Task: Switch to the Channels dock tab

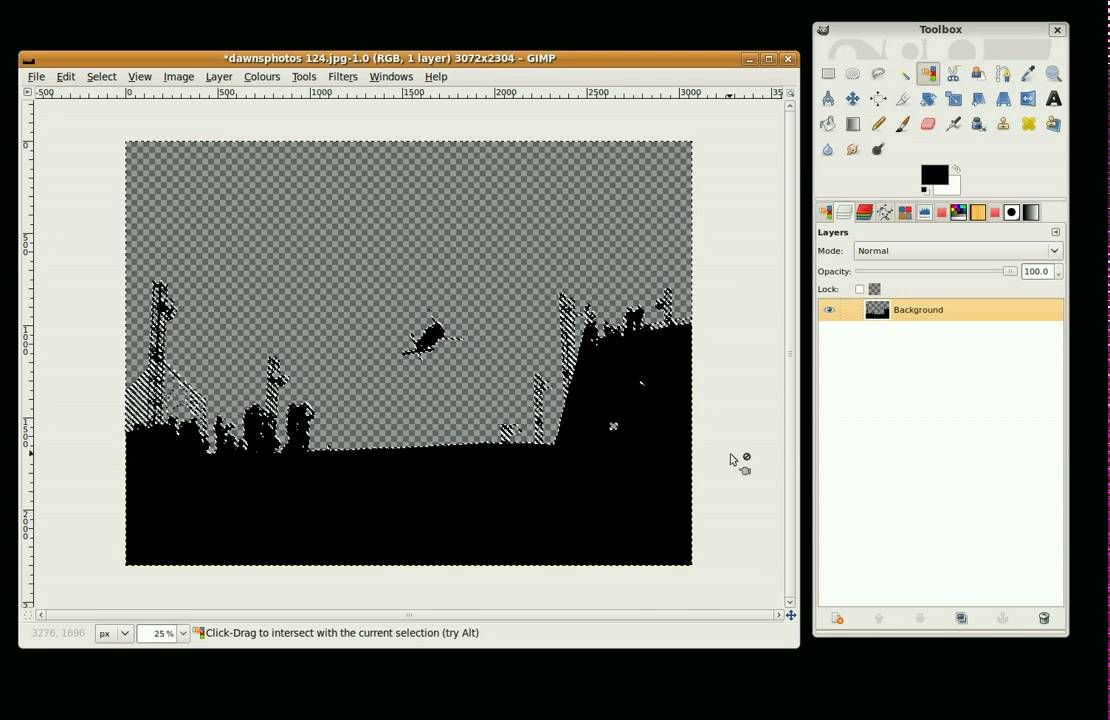Action: pos(864,212)
